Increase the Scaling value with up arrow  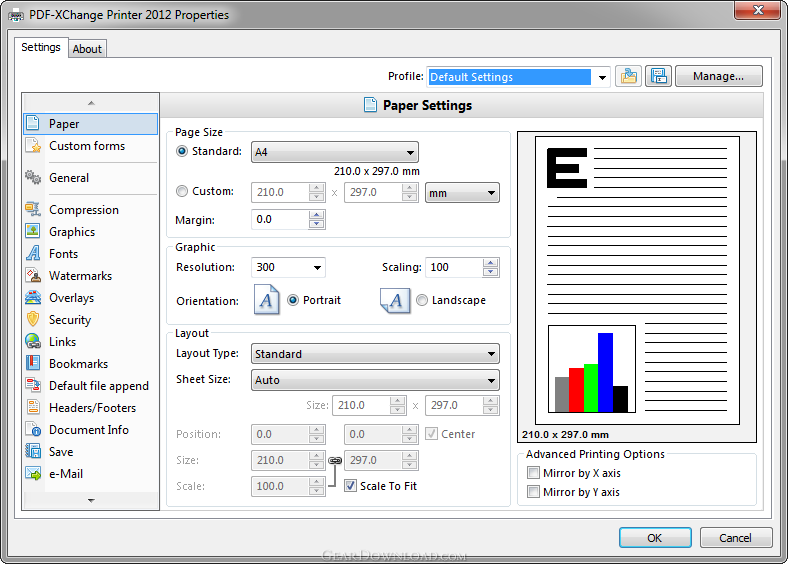point(490,262)
